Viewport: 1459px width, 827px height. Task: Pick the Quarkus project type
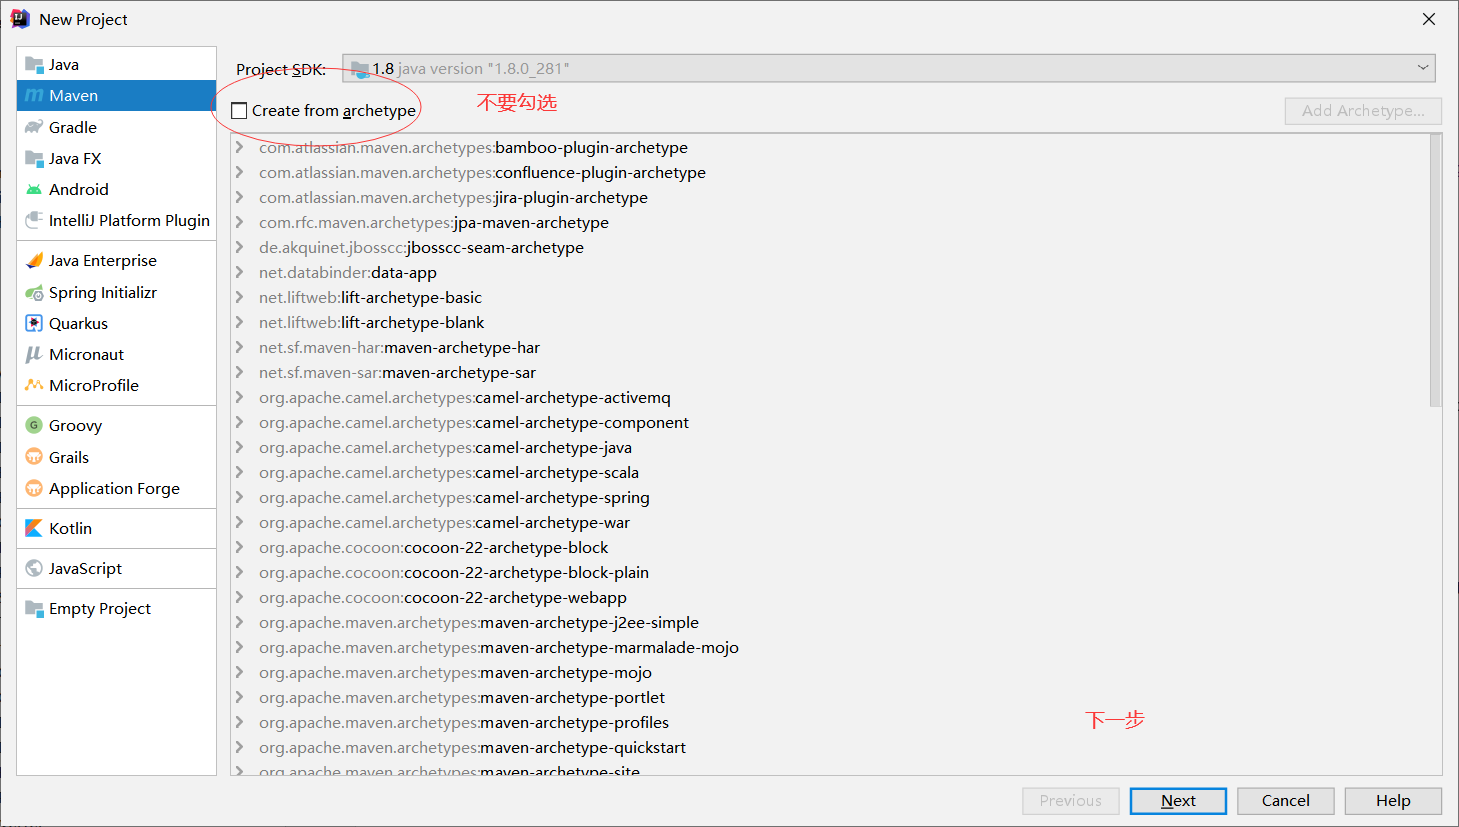(x=116, y=323)
